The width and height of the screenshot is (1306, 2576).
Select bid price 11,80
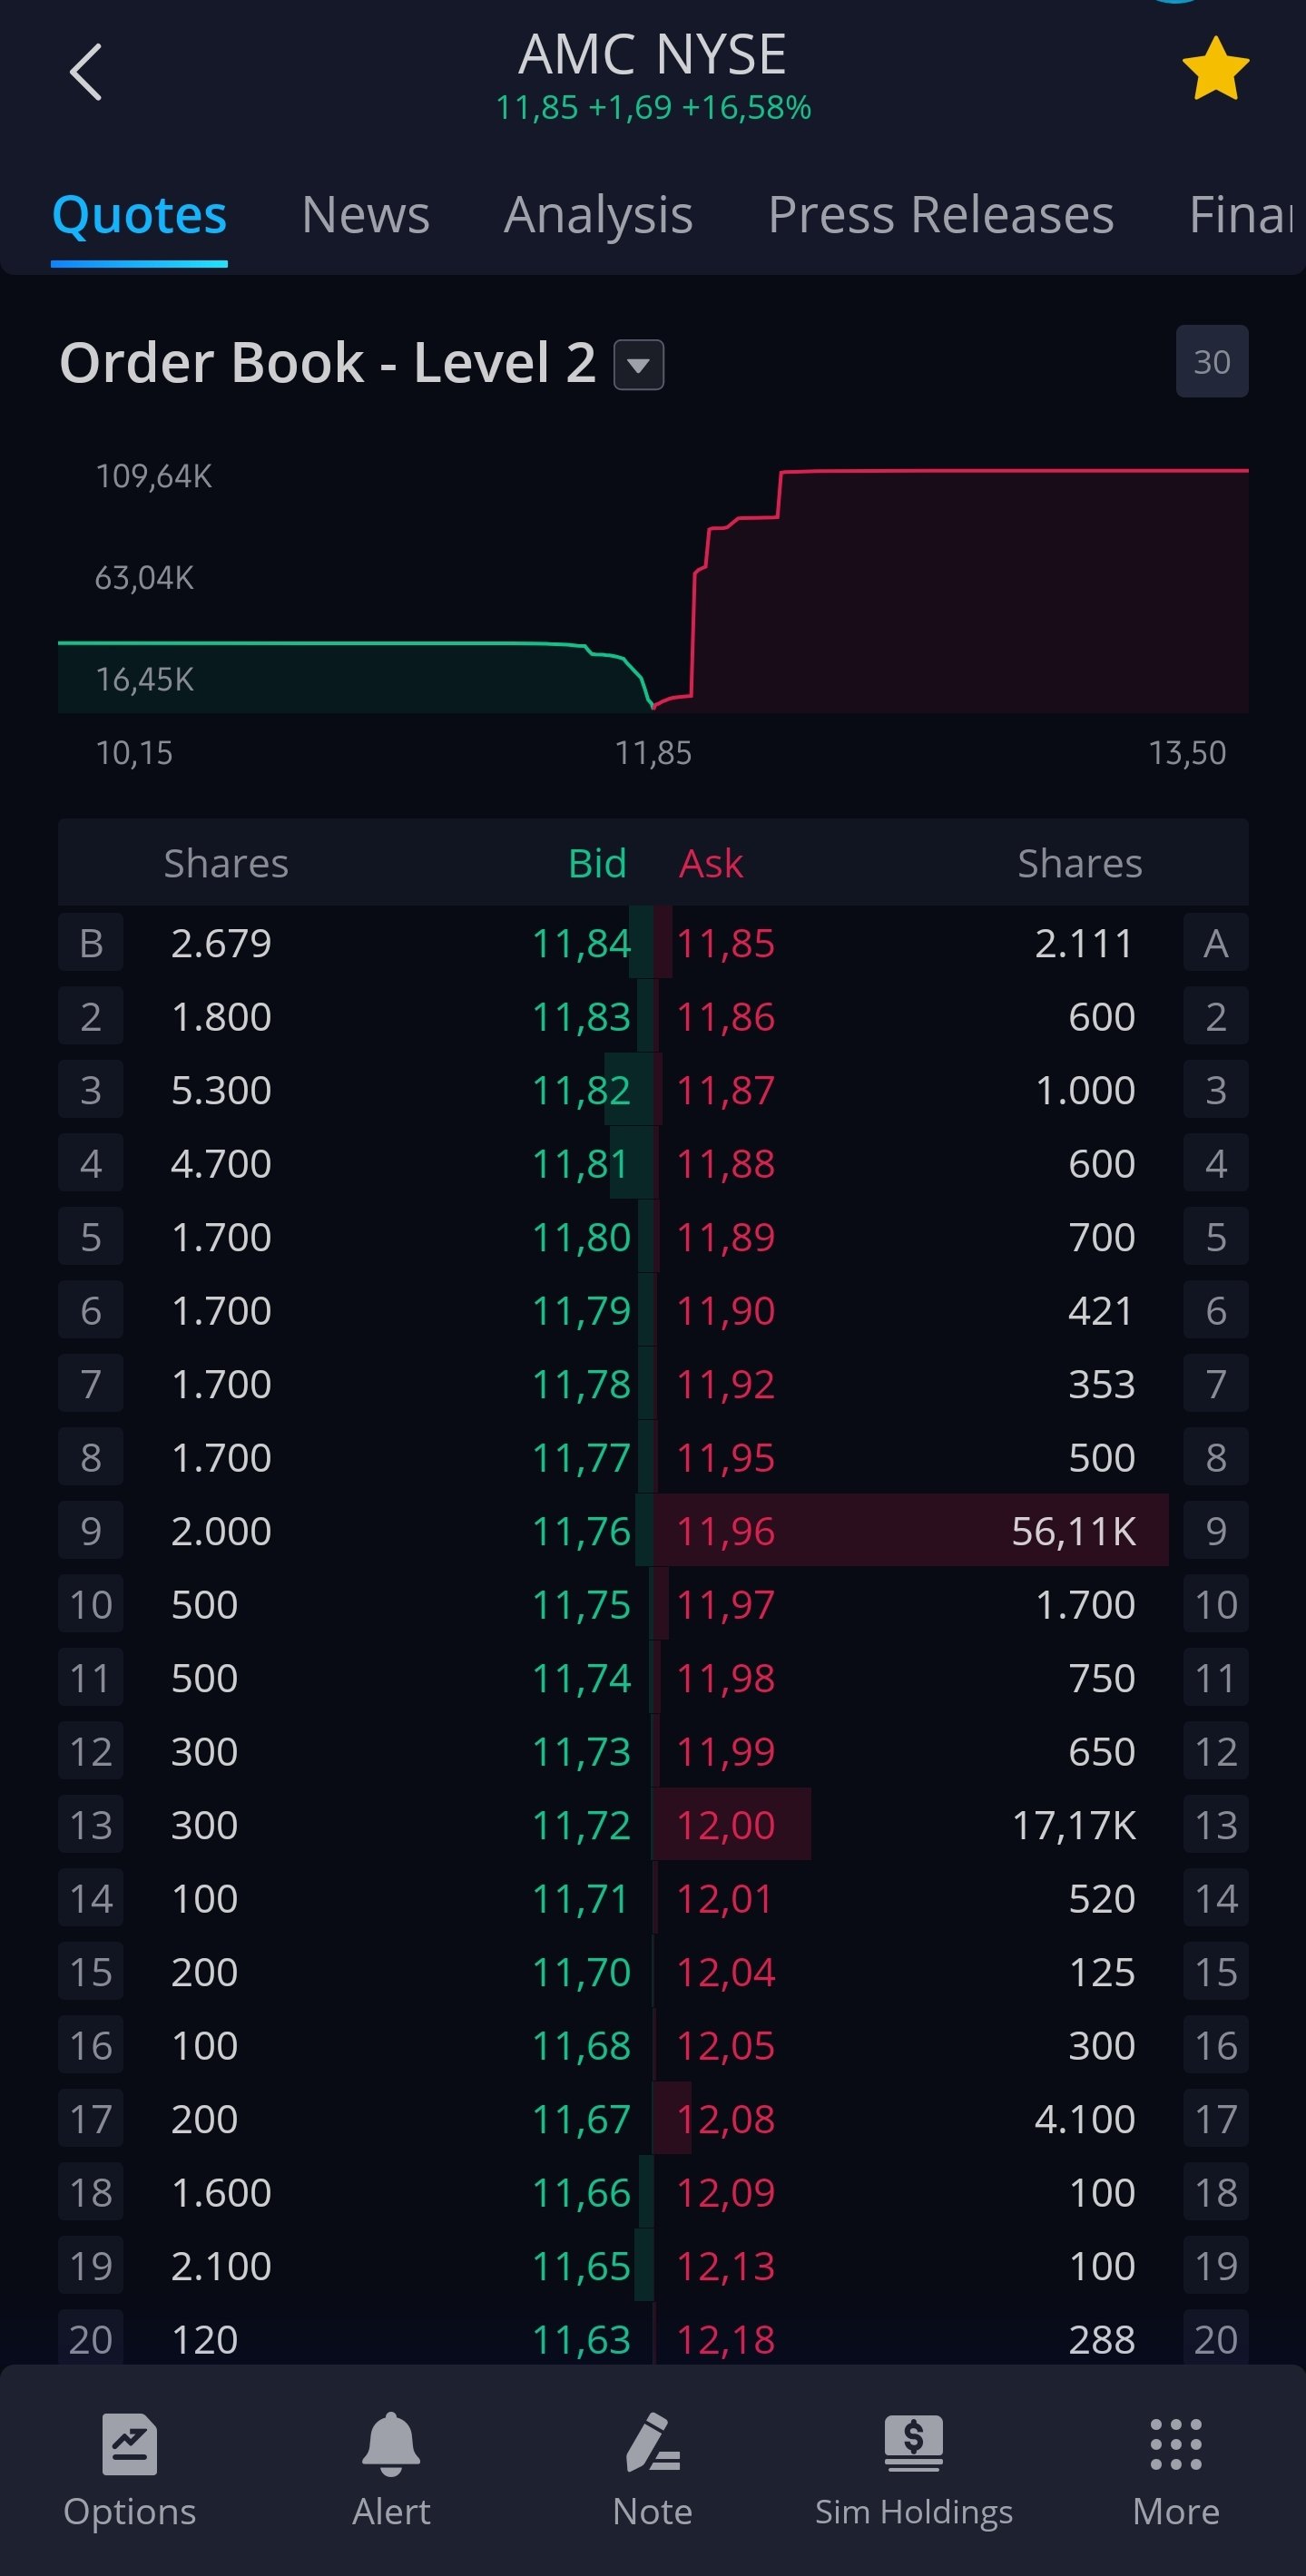point(581,1237)
